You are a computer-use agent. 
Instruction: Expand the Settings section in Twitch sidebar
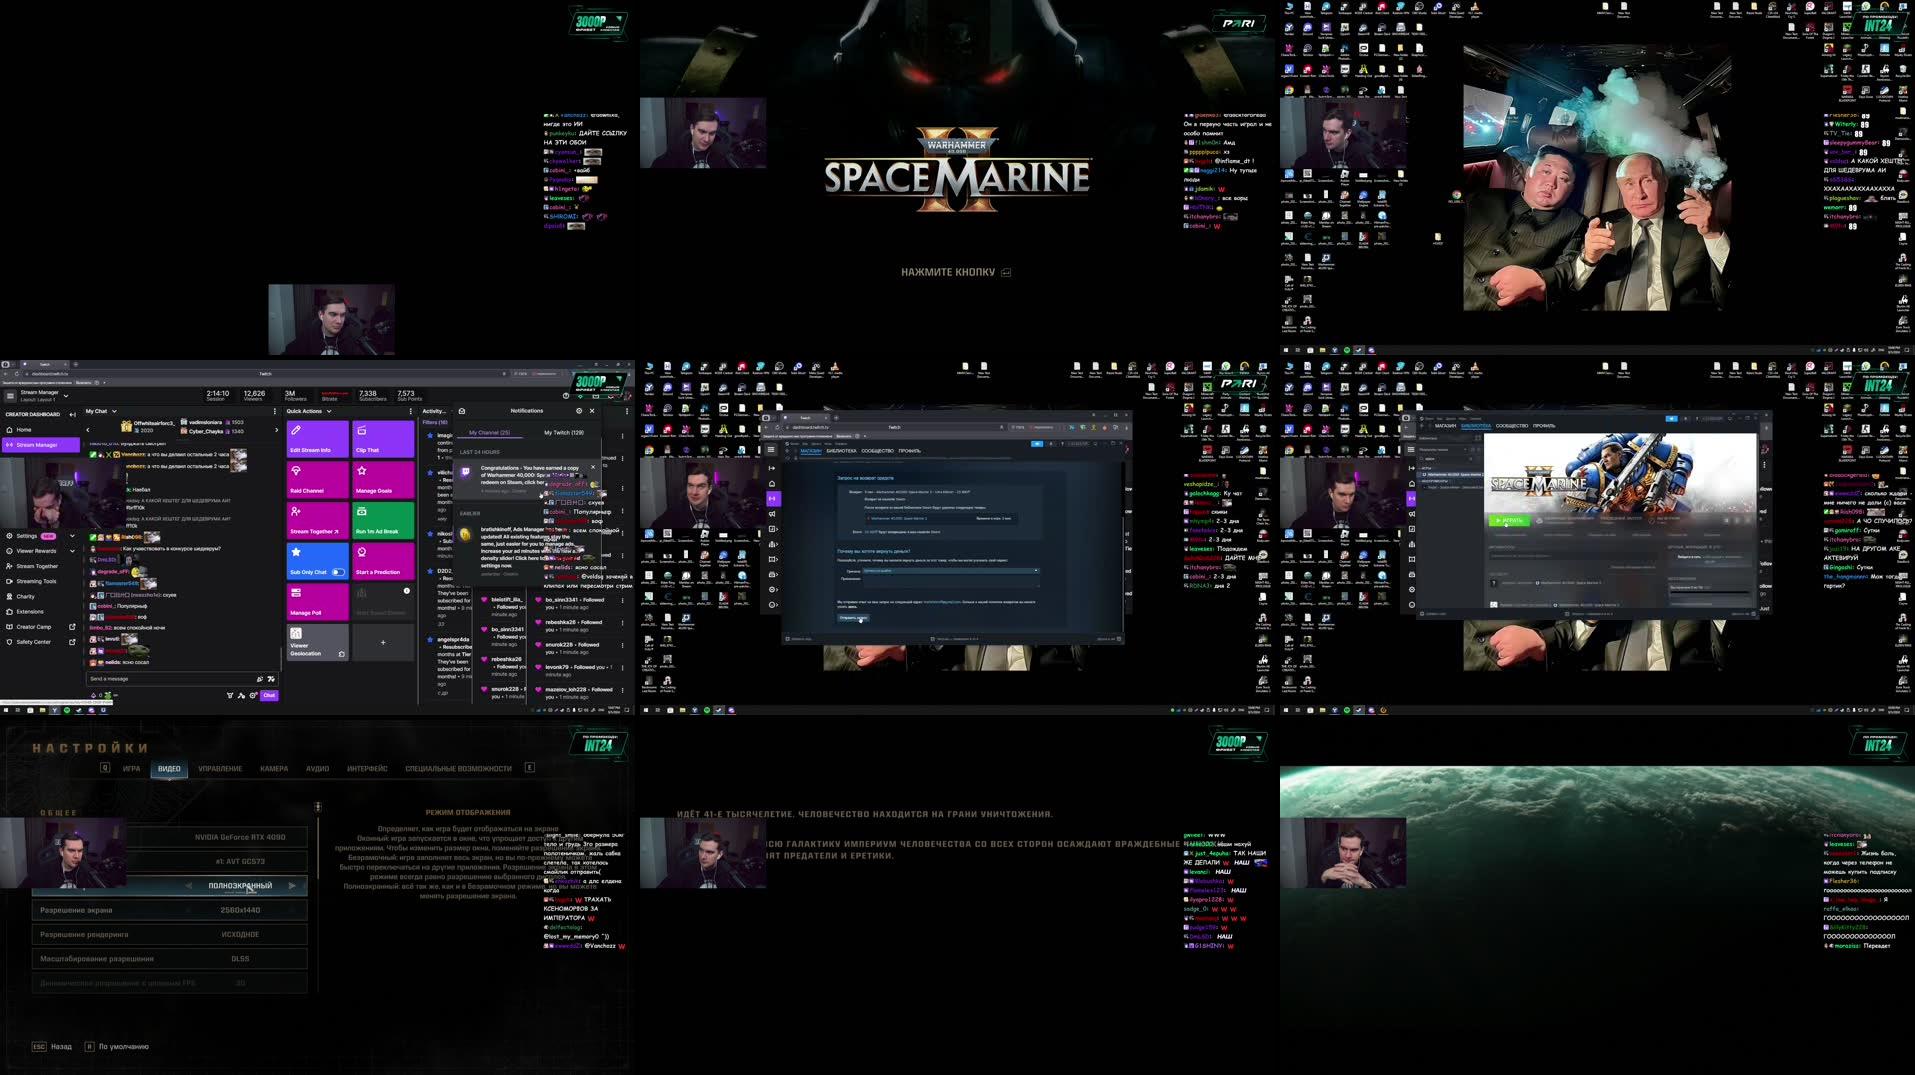coord(40,536)
